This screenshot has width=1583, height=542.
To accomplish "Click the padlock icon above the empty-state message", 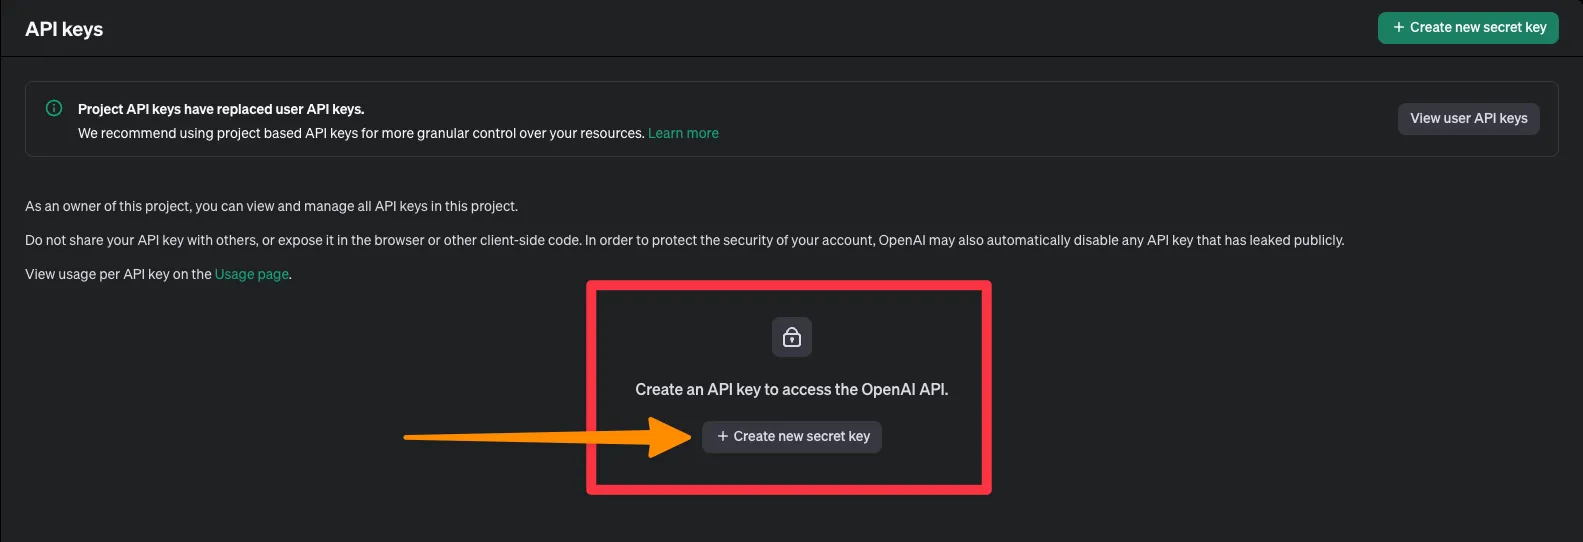I will click(x=792, y=337).
